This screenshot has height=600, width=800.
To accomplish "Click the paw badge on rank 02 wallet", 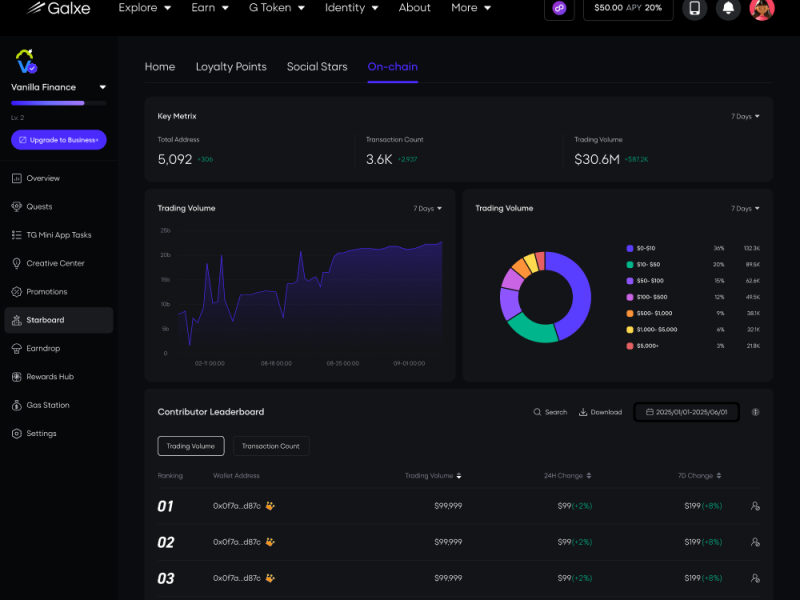I will click(270, 542).
